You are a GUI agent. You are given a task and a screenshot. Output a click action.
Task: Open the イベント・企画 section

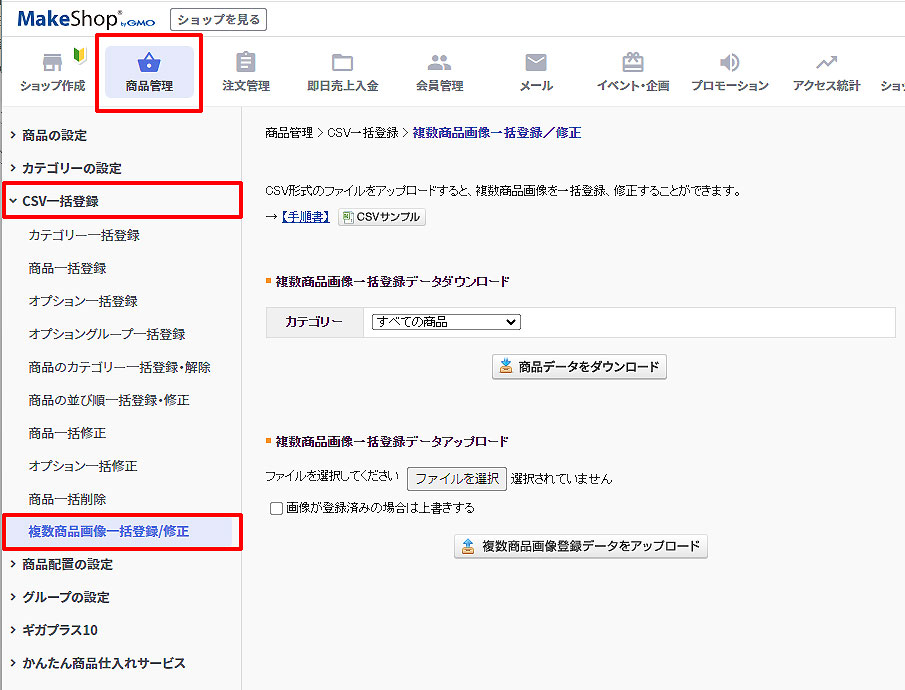pyautogui.click(x=633, y=70)
